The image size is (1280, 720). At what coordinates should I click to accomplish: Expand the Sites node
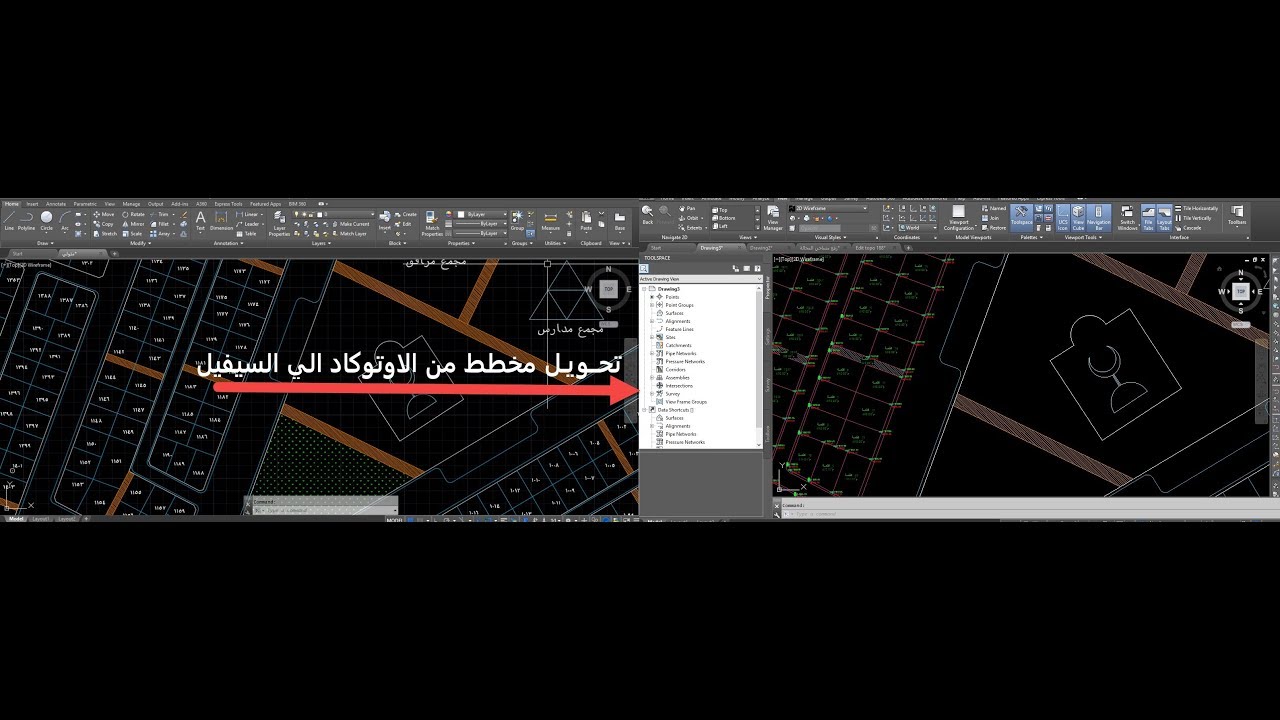pyautogui.click(x=652, y=337)
